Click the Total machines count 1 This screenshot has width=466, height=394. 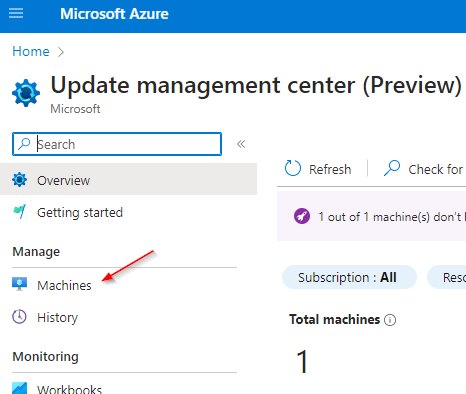click(x=303, y=362)
